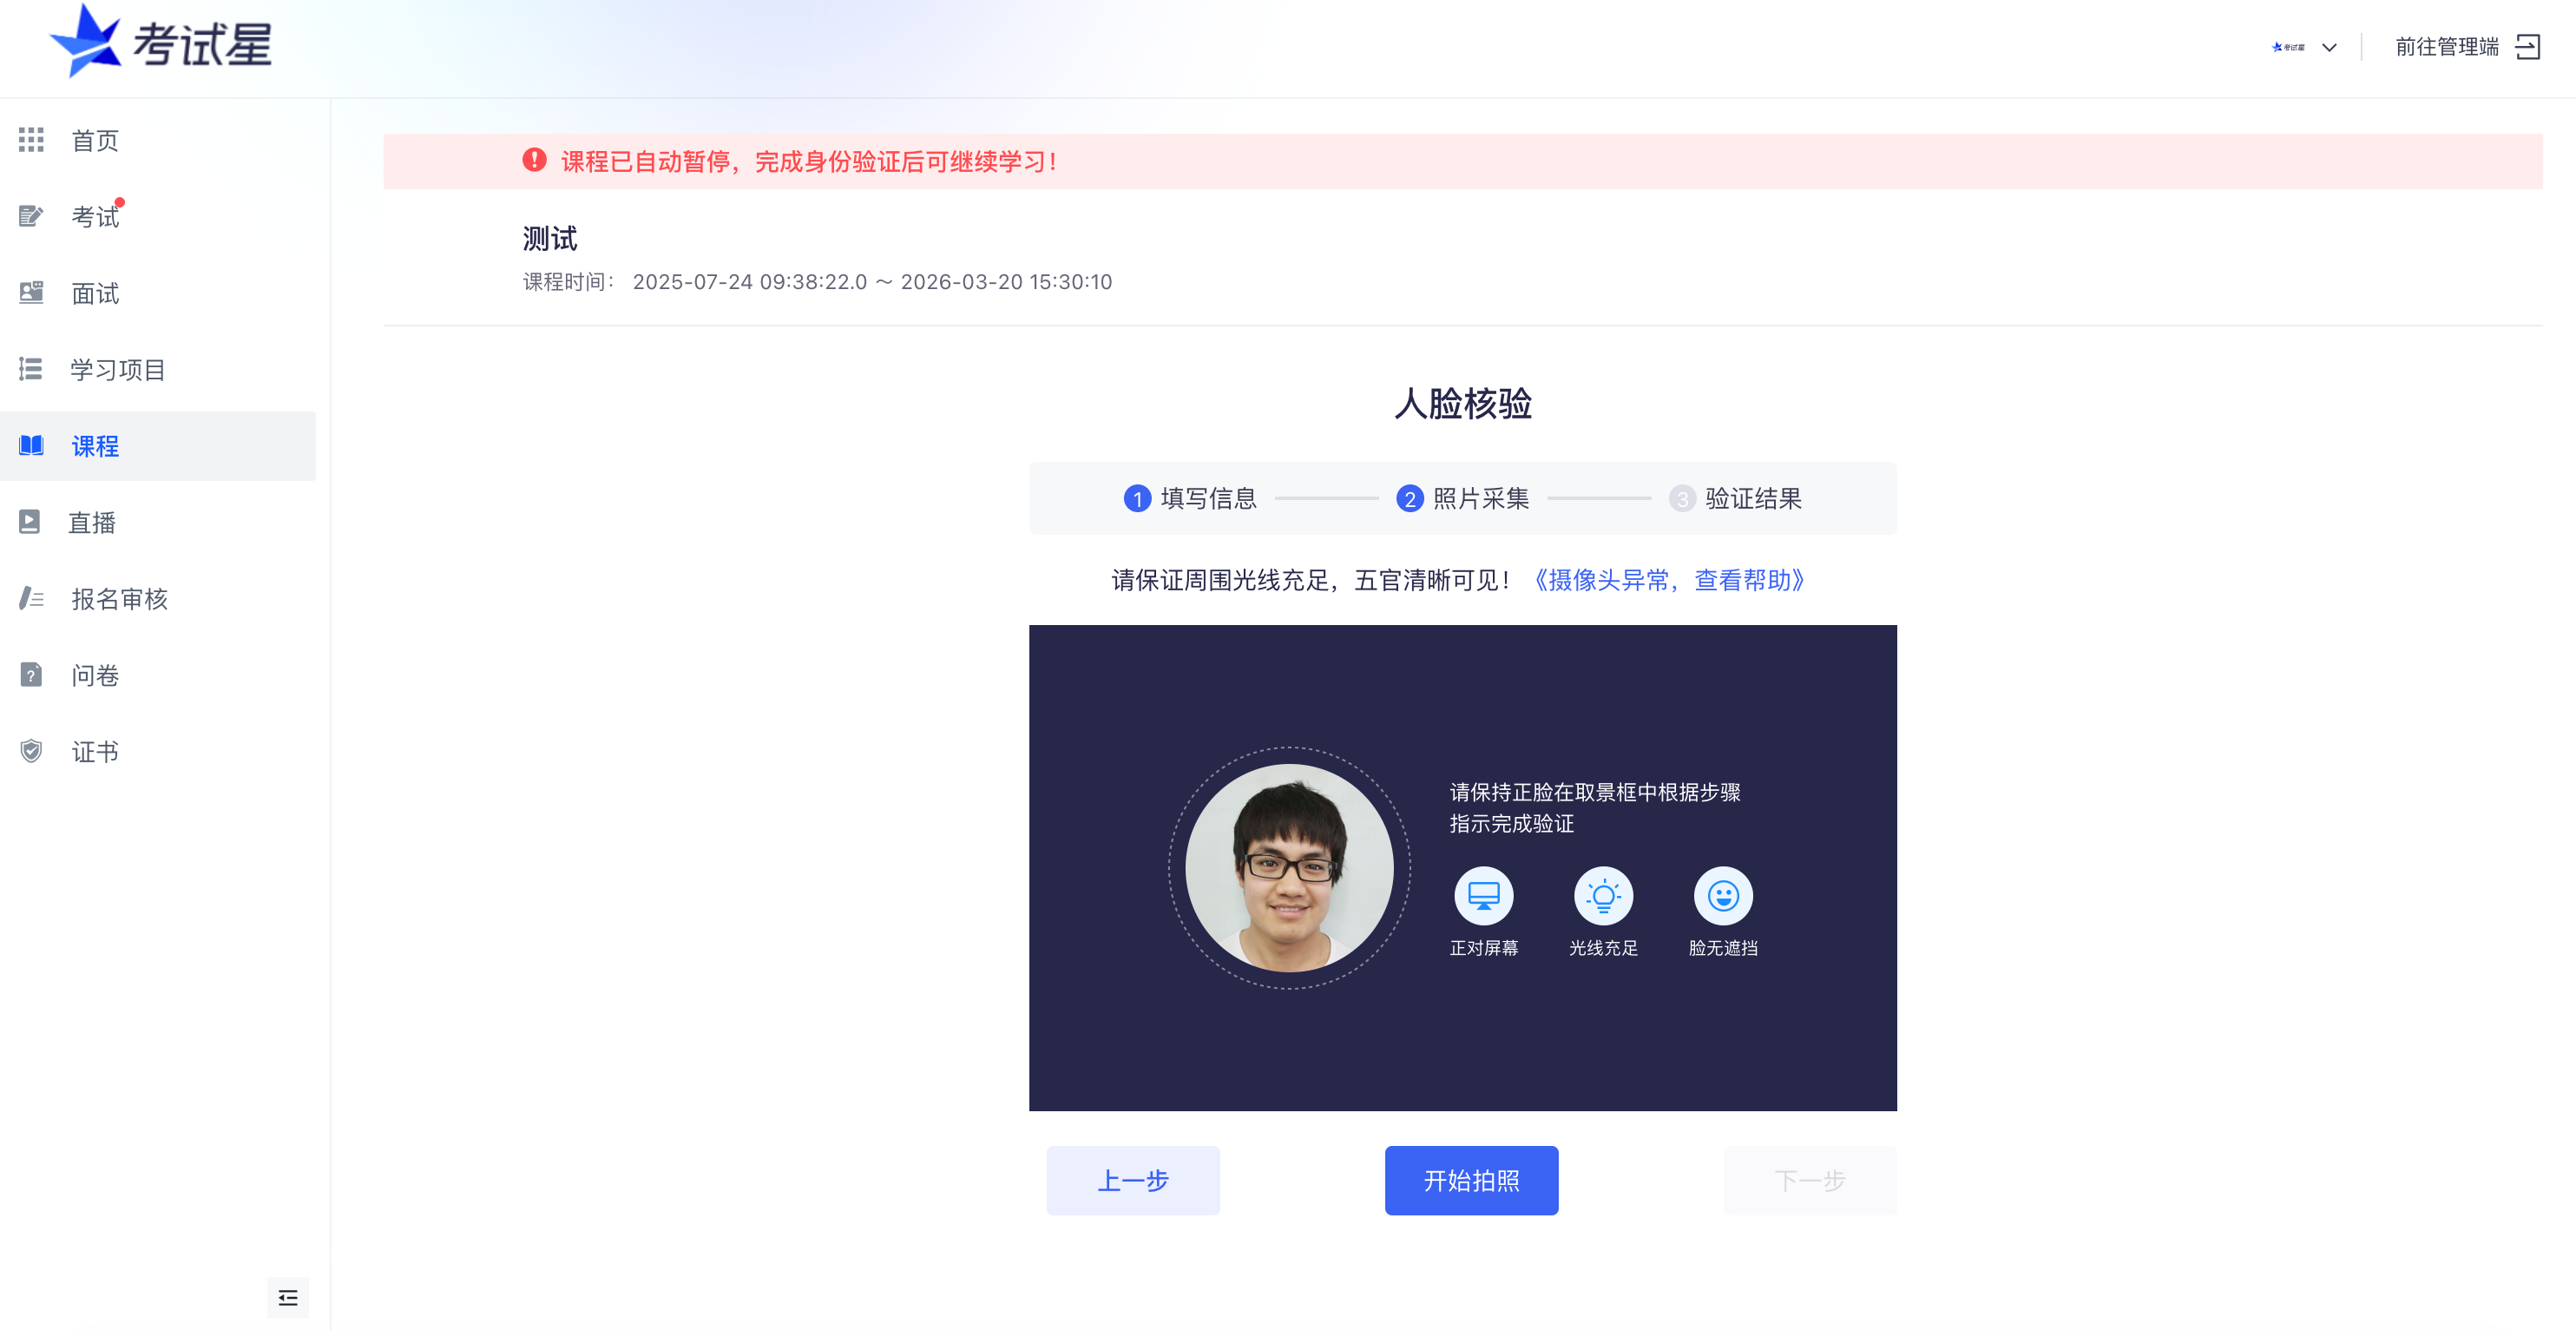The height and width of the screenshot is (1330, 2576).
Task: Click the 上一步 button
Action: [1133, 1181]
